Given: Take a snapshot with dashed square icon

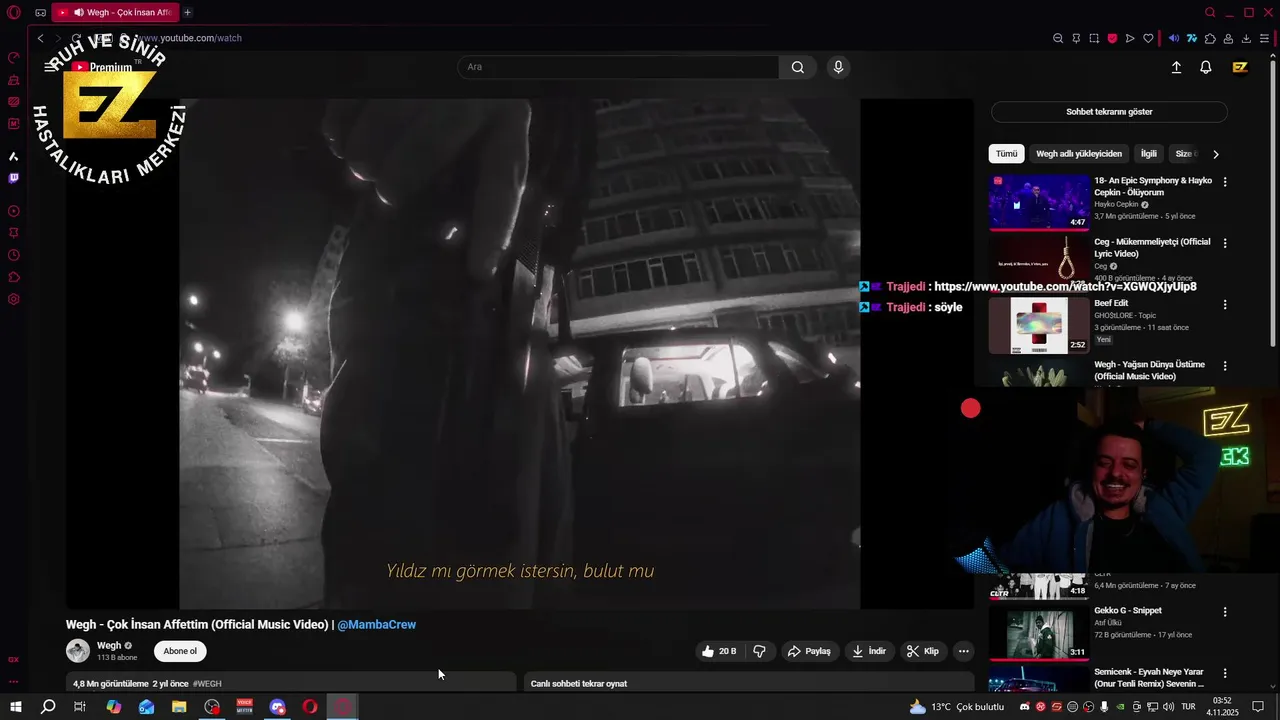Looking at the screenshot, I should 1094,38.
